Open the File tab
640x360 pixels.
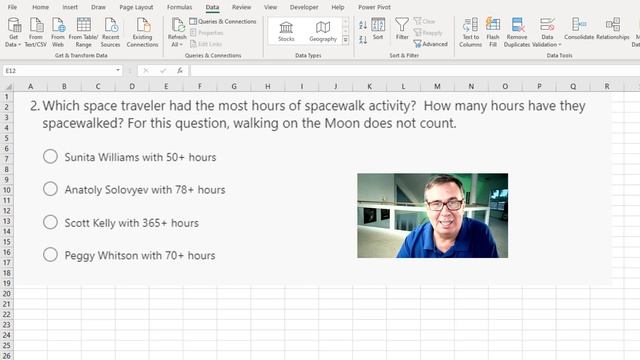coord(13,7)
